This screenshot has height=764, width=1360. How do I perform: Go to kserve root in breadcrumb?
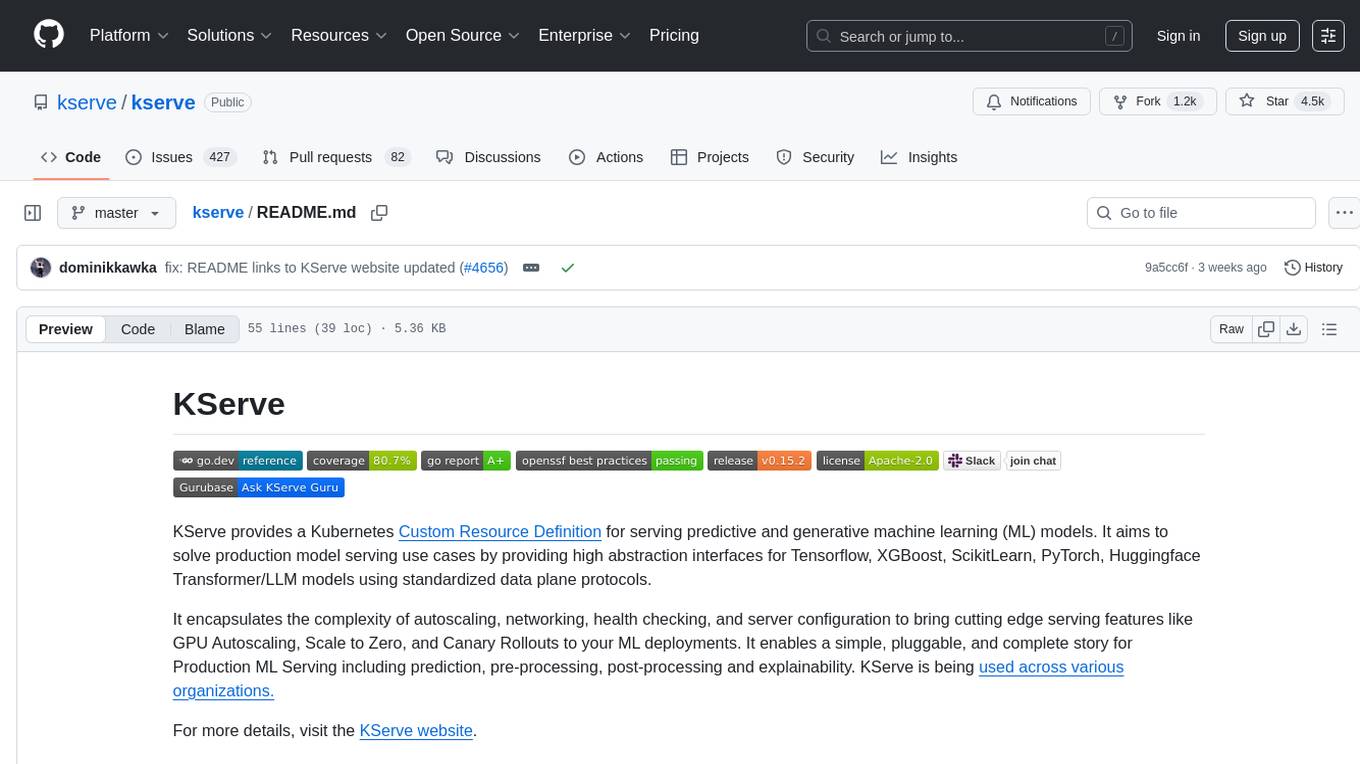coord(218,213)
